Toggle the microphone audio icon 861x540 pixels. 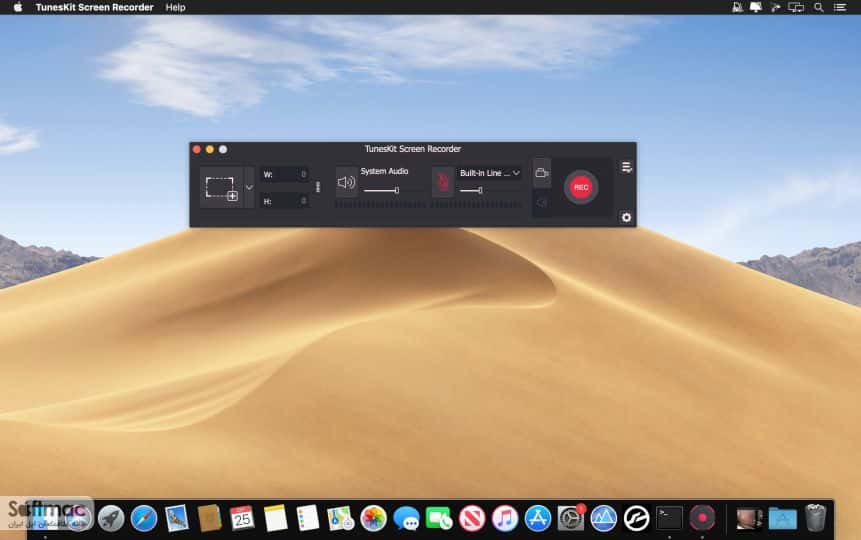[443, 182]
